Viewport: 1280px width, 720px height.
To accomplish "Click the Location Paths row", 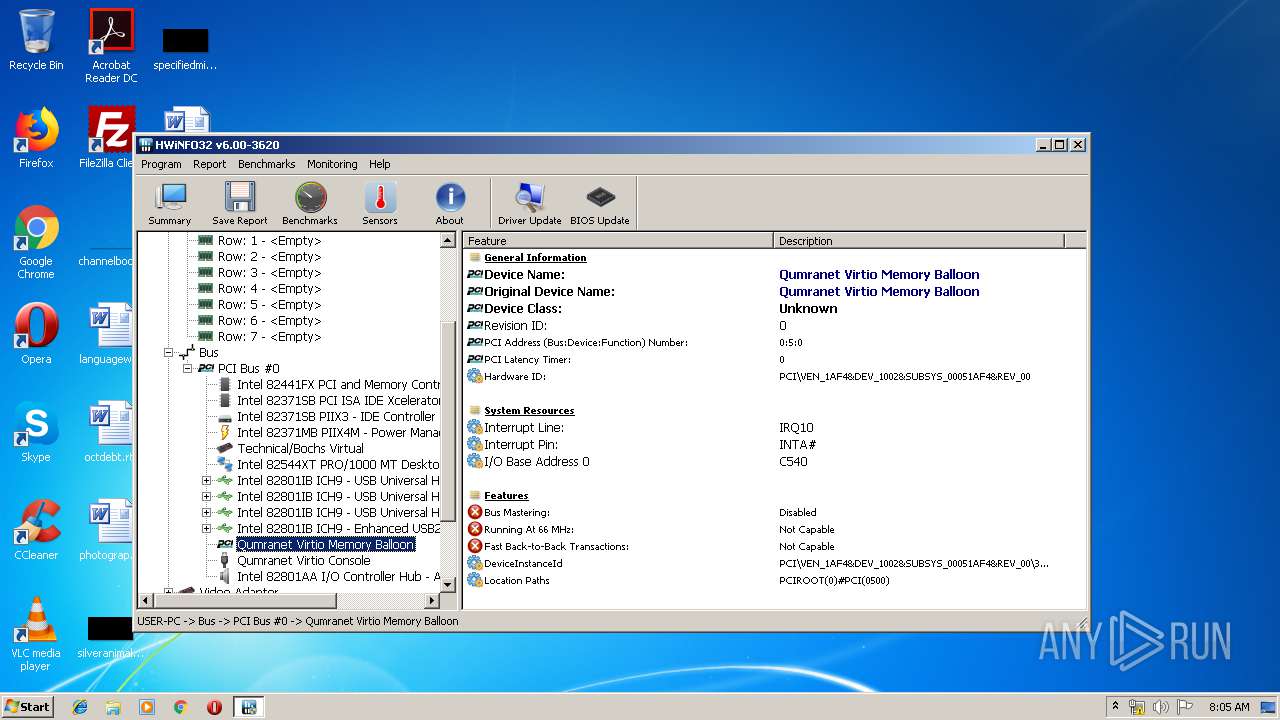I will (774, 581).
